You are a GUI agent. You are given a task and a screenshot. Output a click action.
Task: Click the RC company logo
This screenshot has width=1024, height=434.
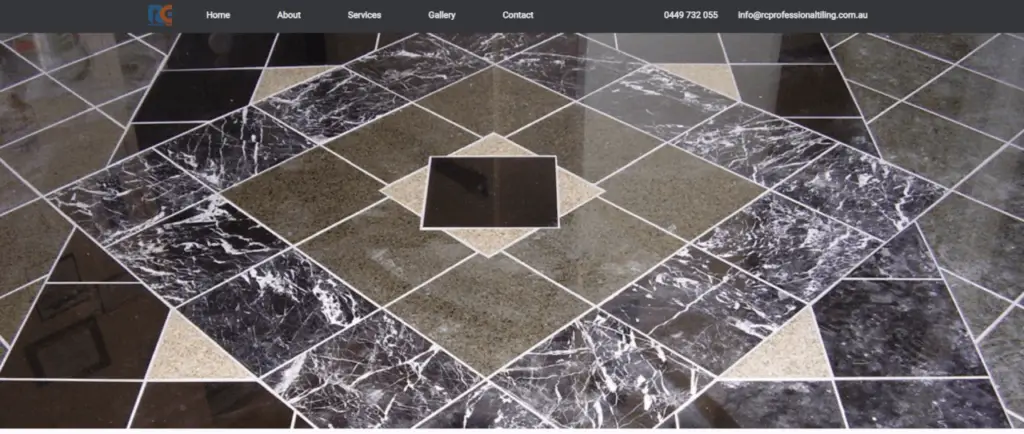click(160, 15)
